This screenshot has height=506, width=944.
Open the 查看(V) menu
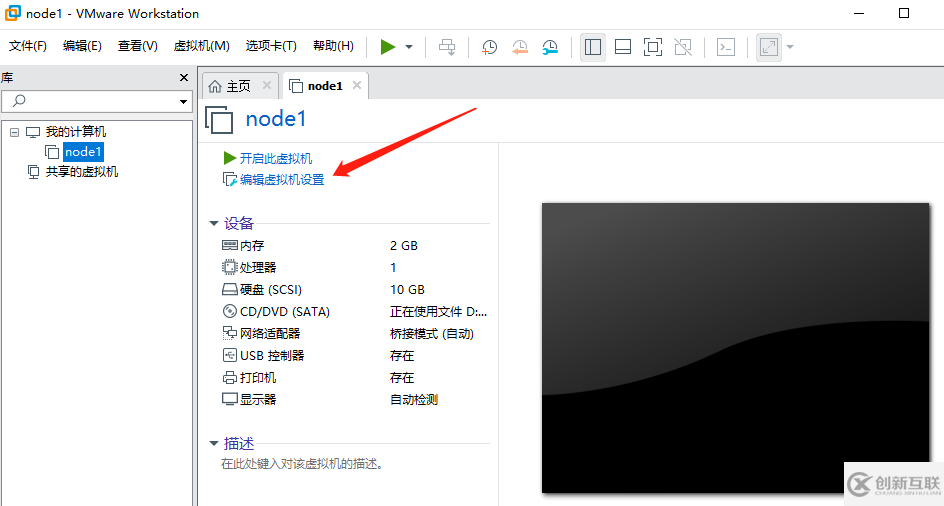pos(137,46)
